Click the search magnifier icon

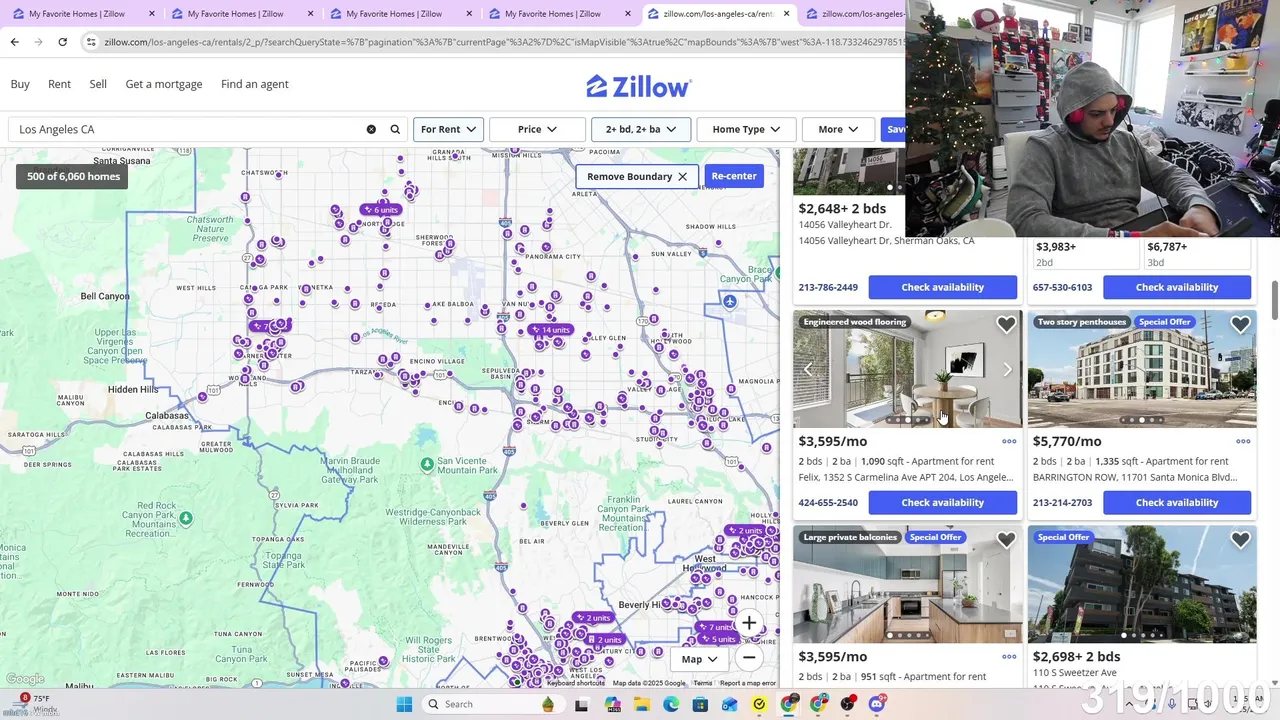(x=395, y=129)
